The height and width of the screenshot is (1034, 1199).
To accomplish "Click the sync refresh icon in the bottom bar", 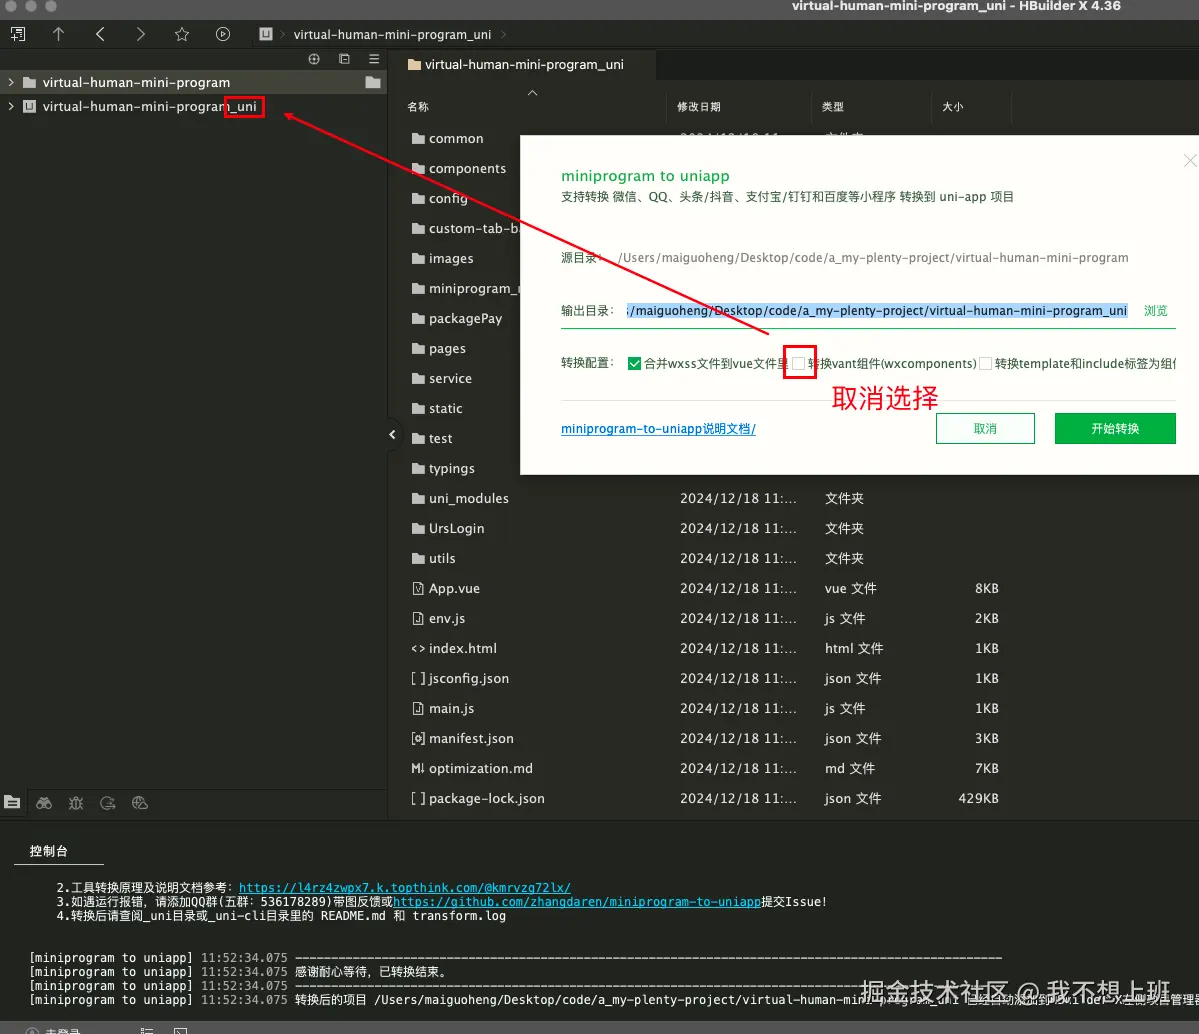I will [x=108, y=802].
